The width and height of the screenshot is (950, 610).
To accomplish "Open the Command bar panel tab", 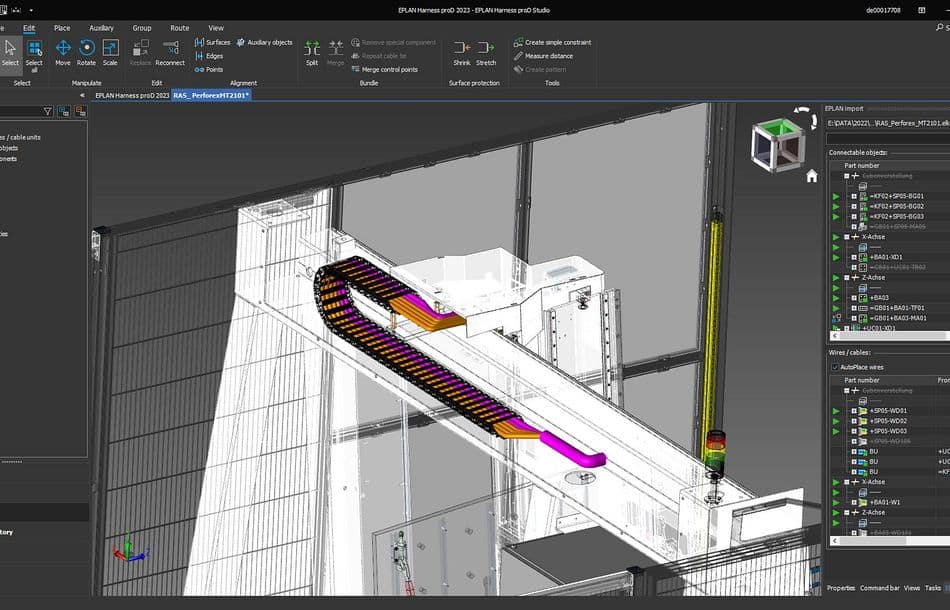I will coord(880,588).
